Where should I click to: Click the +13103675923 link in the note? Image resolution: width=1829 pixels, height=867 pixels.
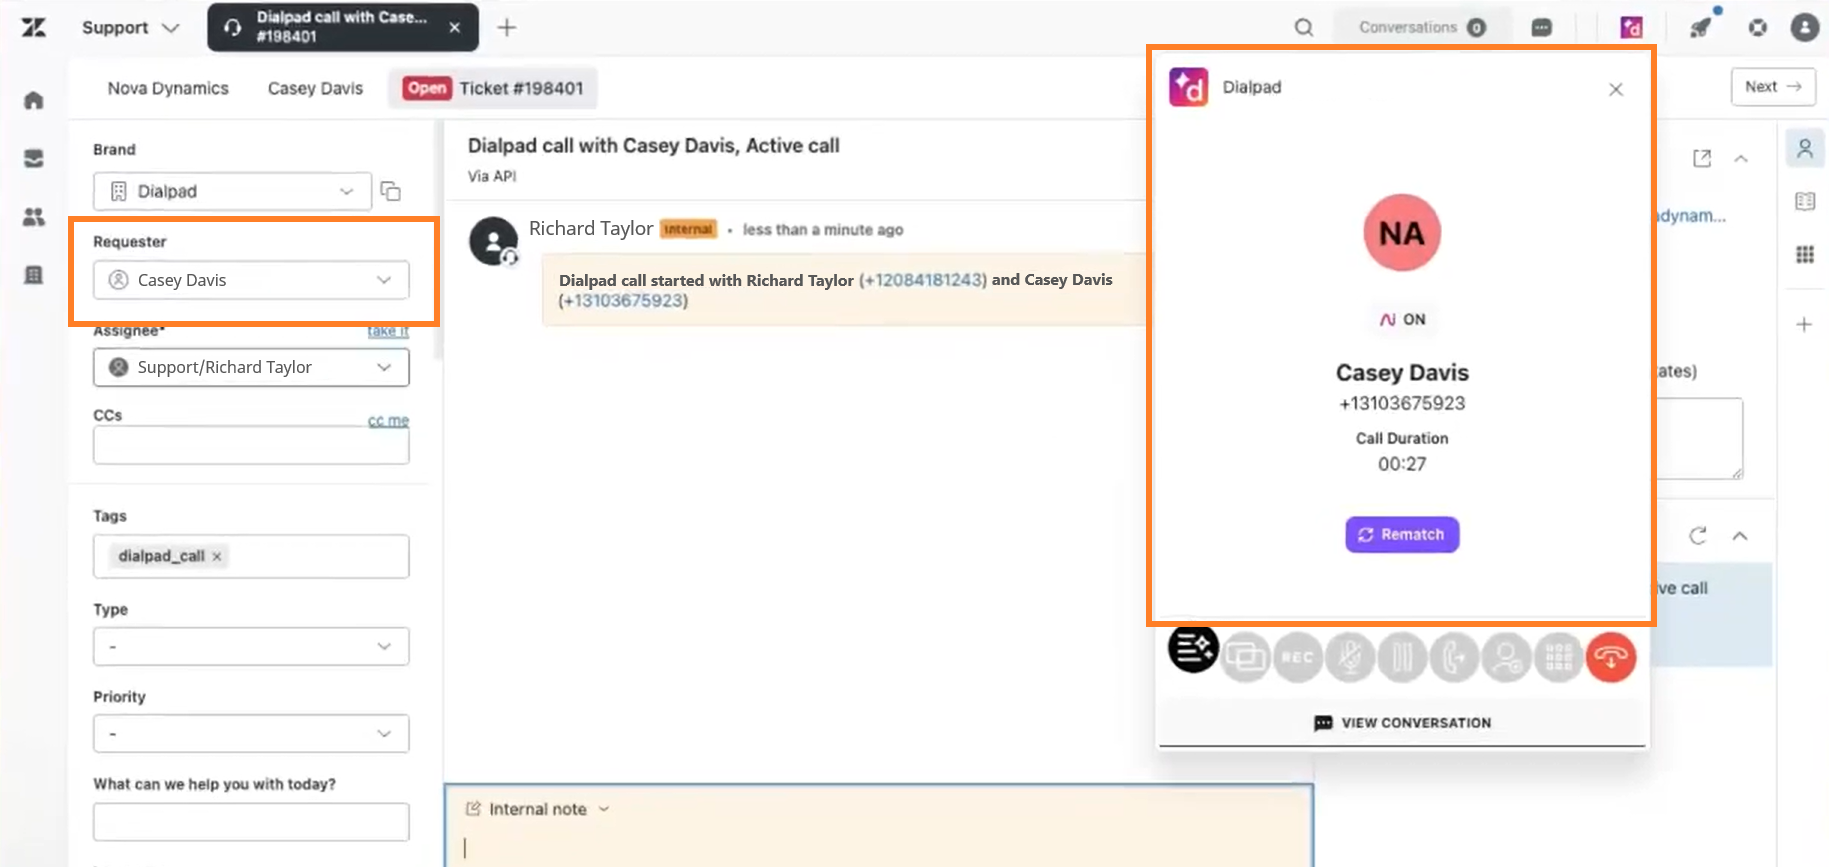click(x=623, y=301)
